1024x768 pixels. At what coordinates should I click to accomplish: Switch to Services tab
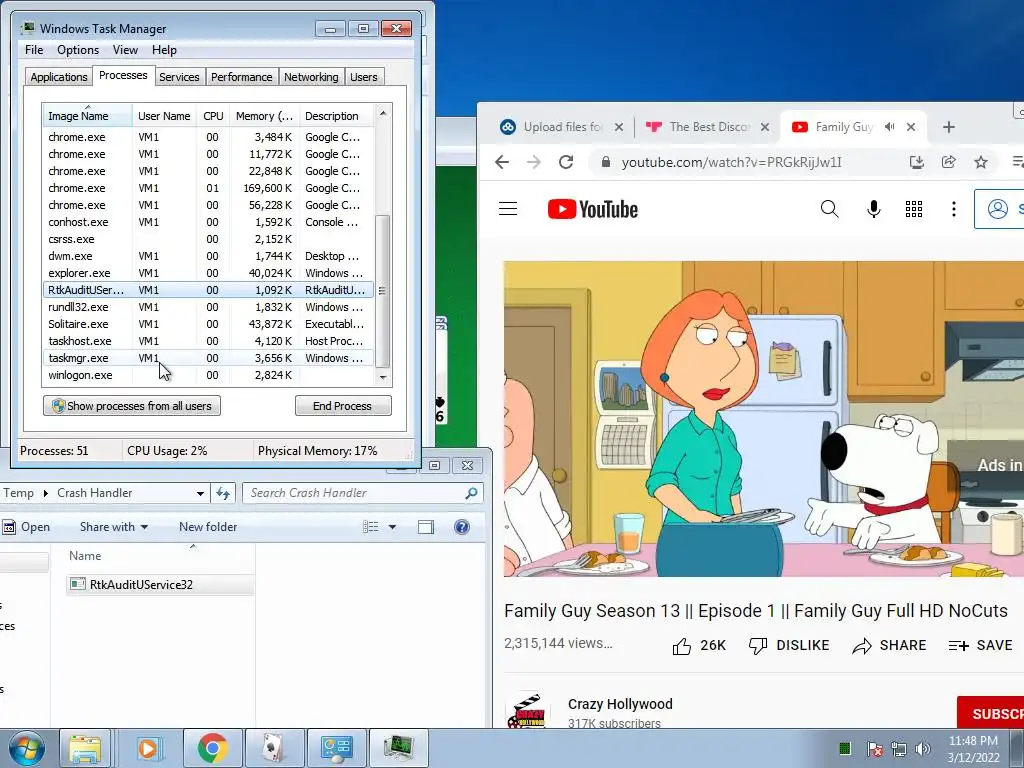click(x=179, y=77)
